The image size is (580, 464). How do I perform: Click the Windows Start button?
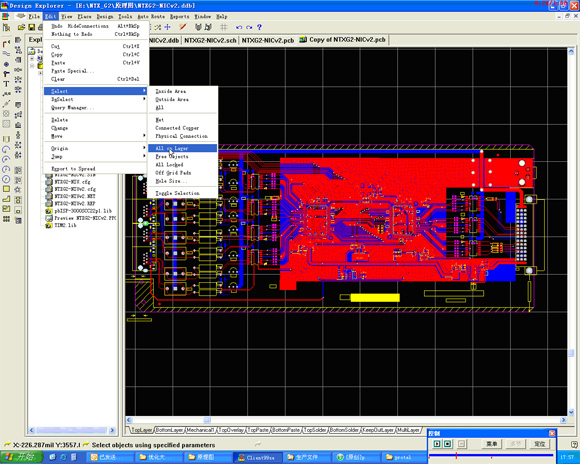20,457
